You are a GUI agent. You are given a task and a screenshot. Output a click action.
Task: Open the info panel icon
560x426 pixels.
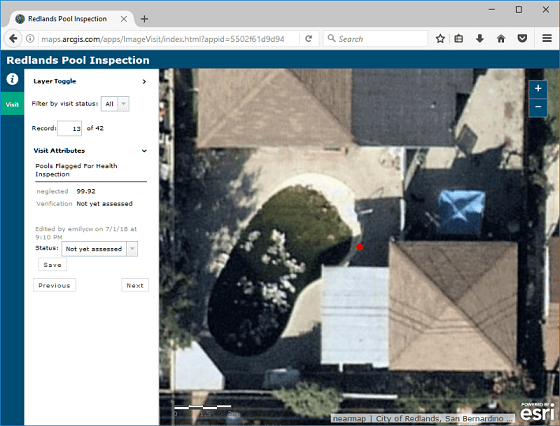[12, 79]
